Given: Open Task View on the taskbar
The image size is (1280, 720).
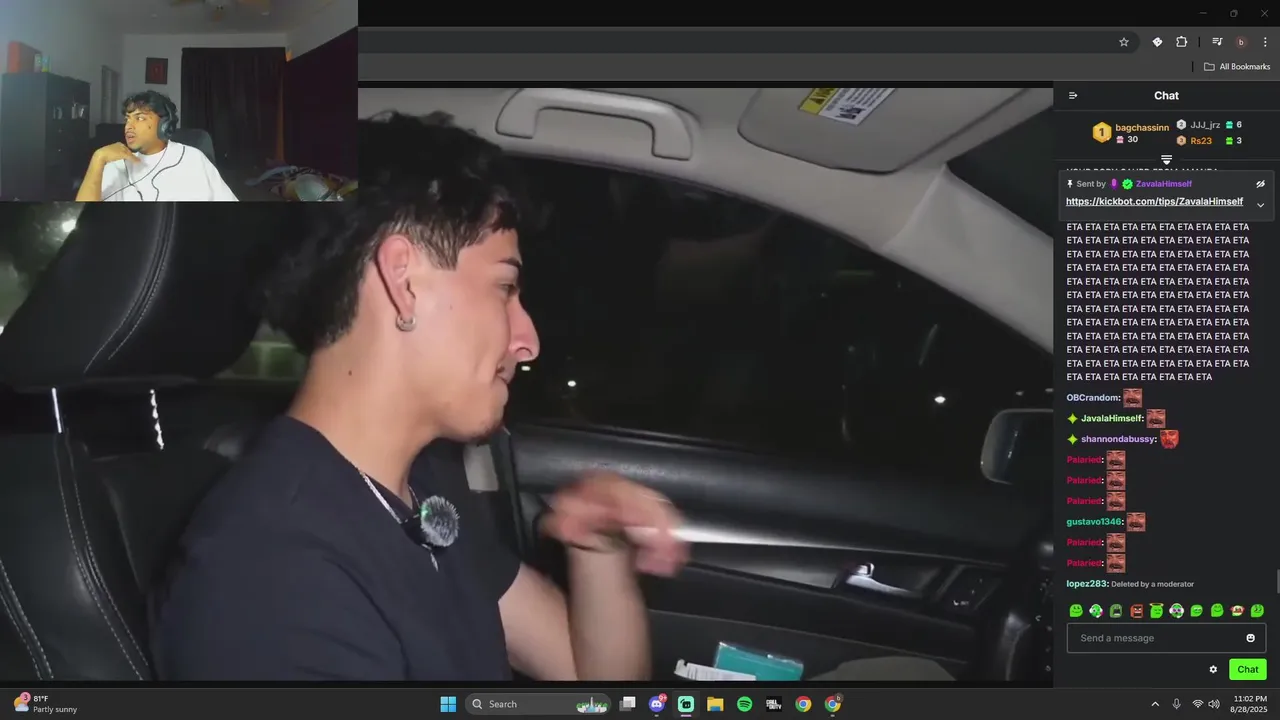Looking at the screenshot, I should coord(628,704).
